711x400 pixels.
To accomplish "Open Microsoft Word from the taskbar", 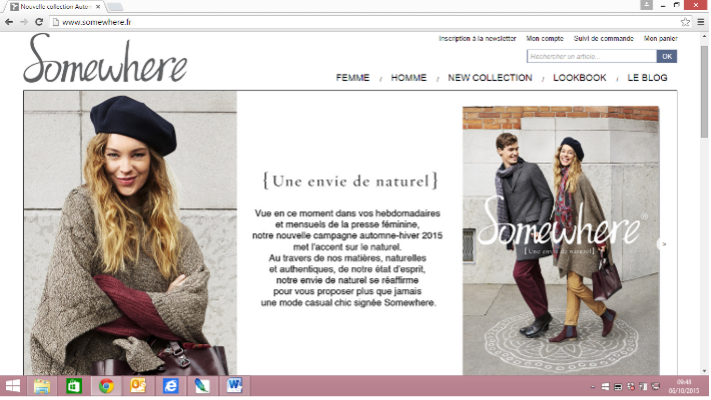I will (x=234, y=385).
